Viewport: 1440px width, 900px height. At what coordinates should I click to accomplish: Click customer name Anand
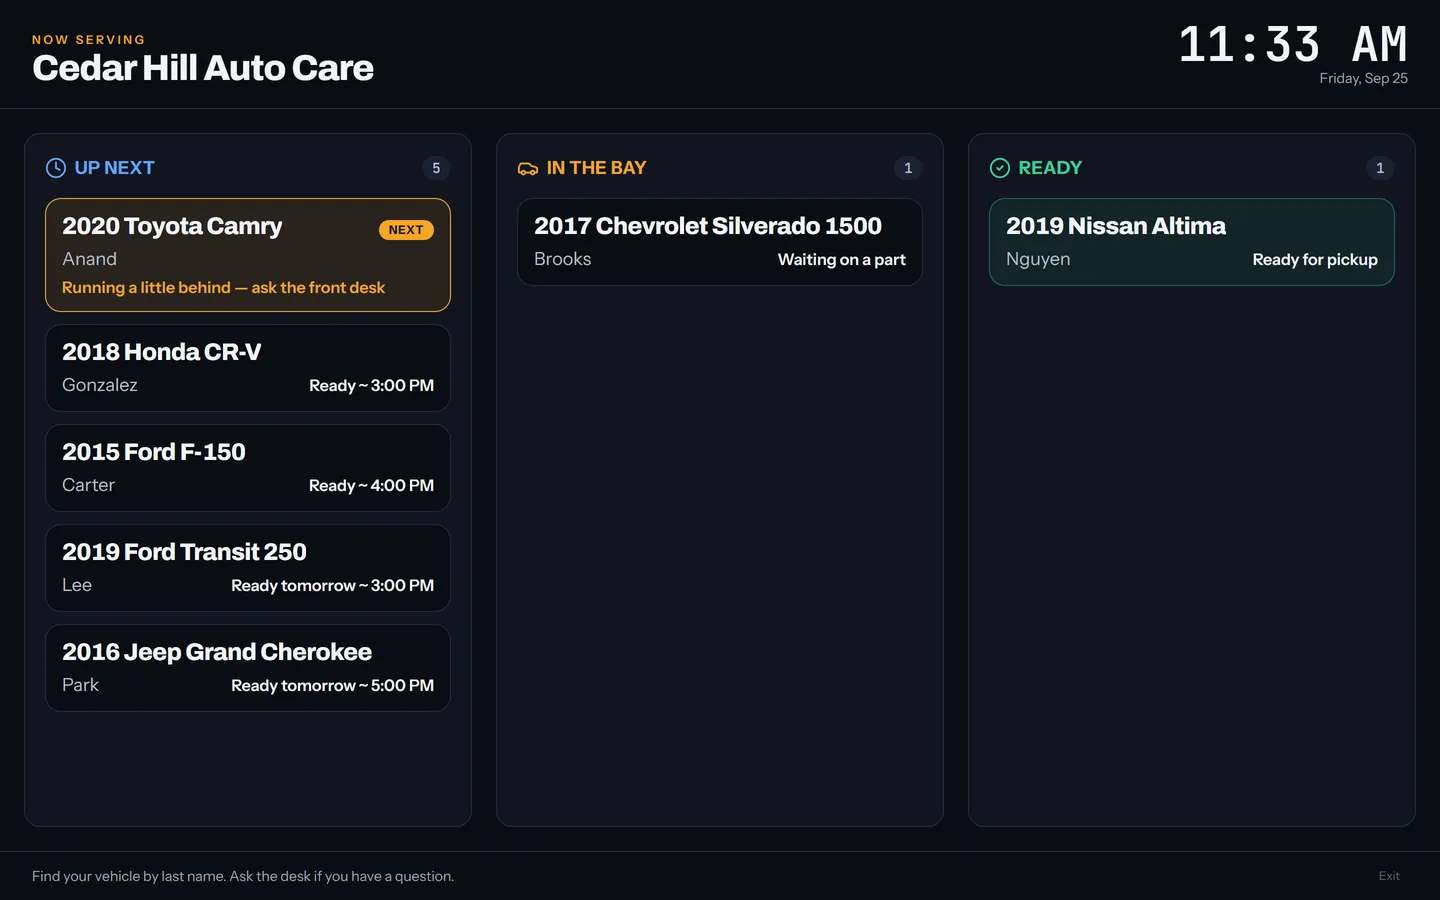[90, 259]
